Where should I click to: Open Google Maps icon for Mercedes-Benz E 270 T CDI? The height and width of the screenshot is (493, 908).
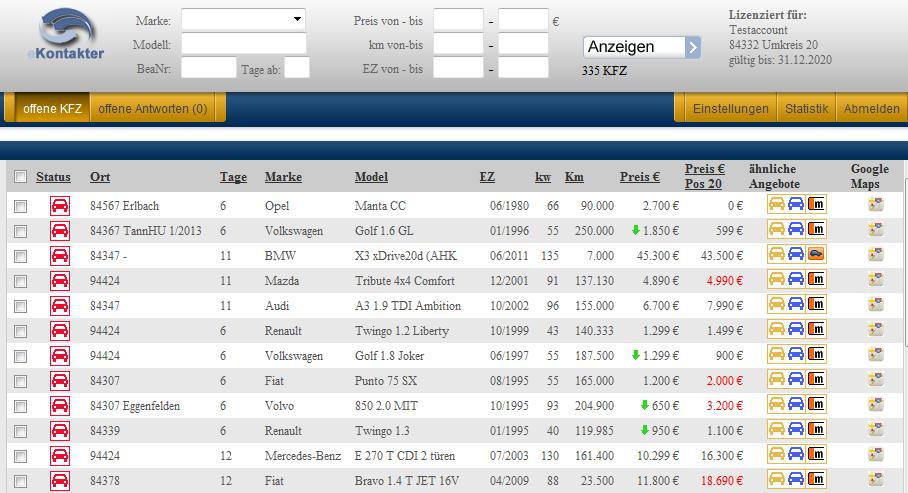pyautogui.click(x=876, y=454)
